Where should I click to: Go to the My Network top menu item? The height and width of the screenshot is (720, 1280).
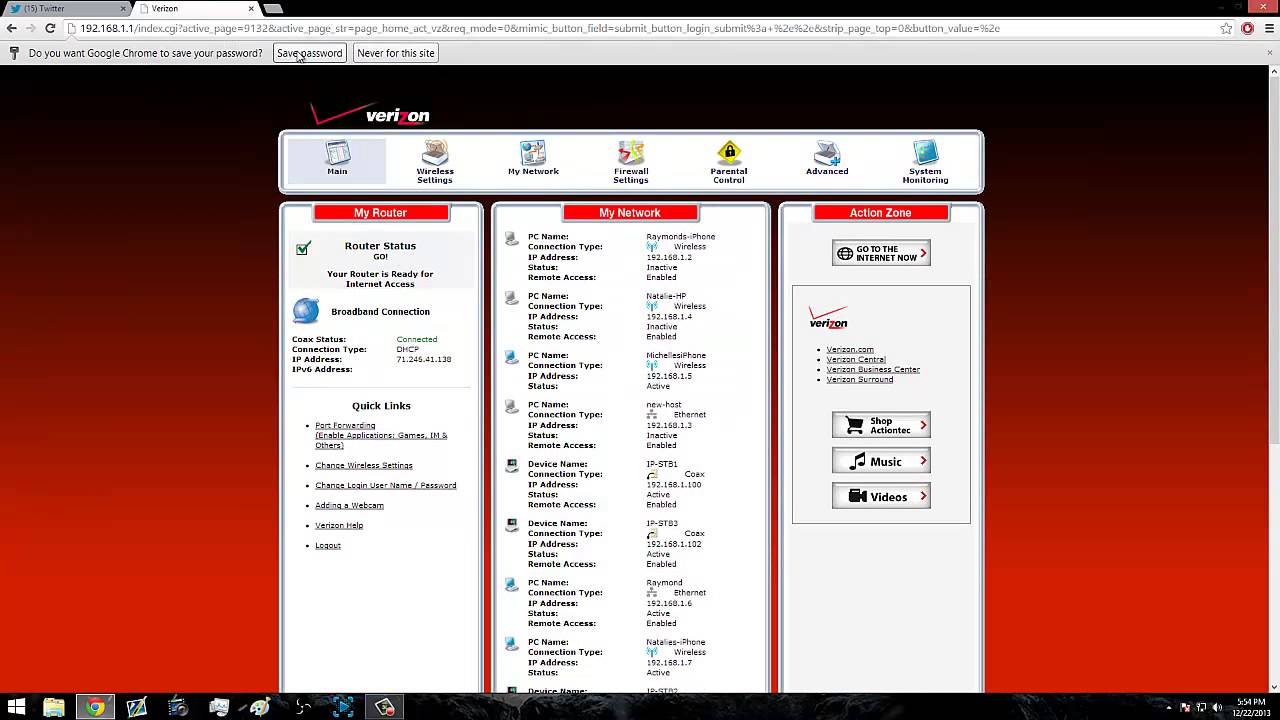click(x=533, y=159)
